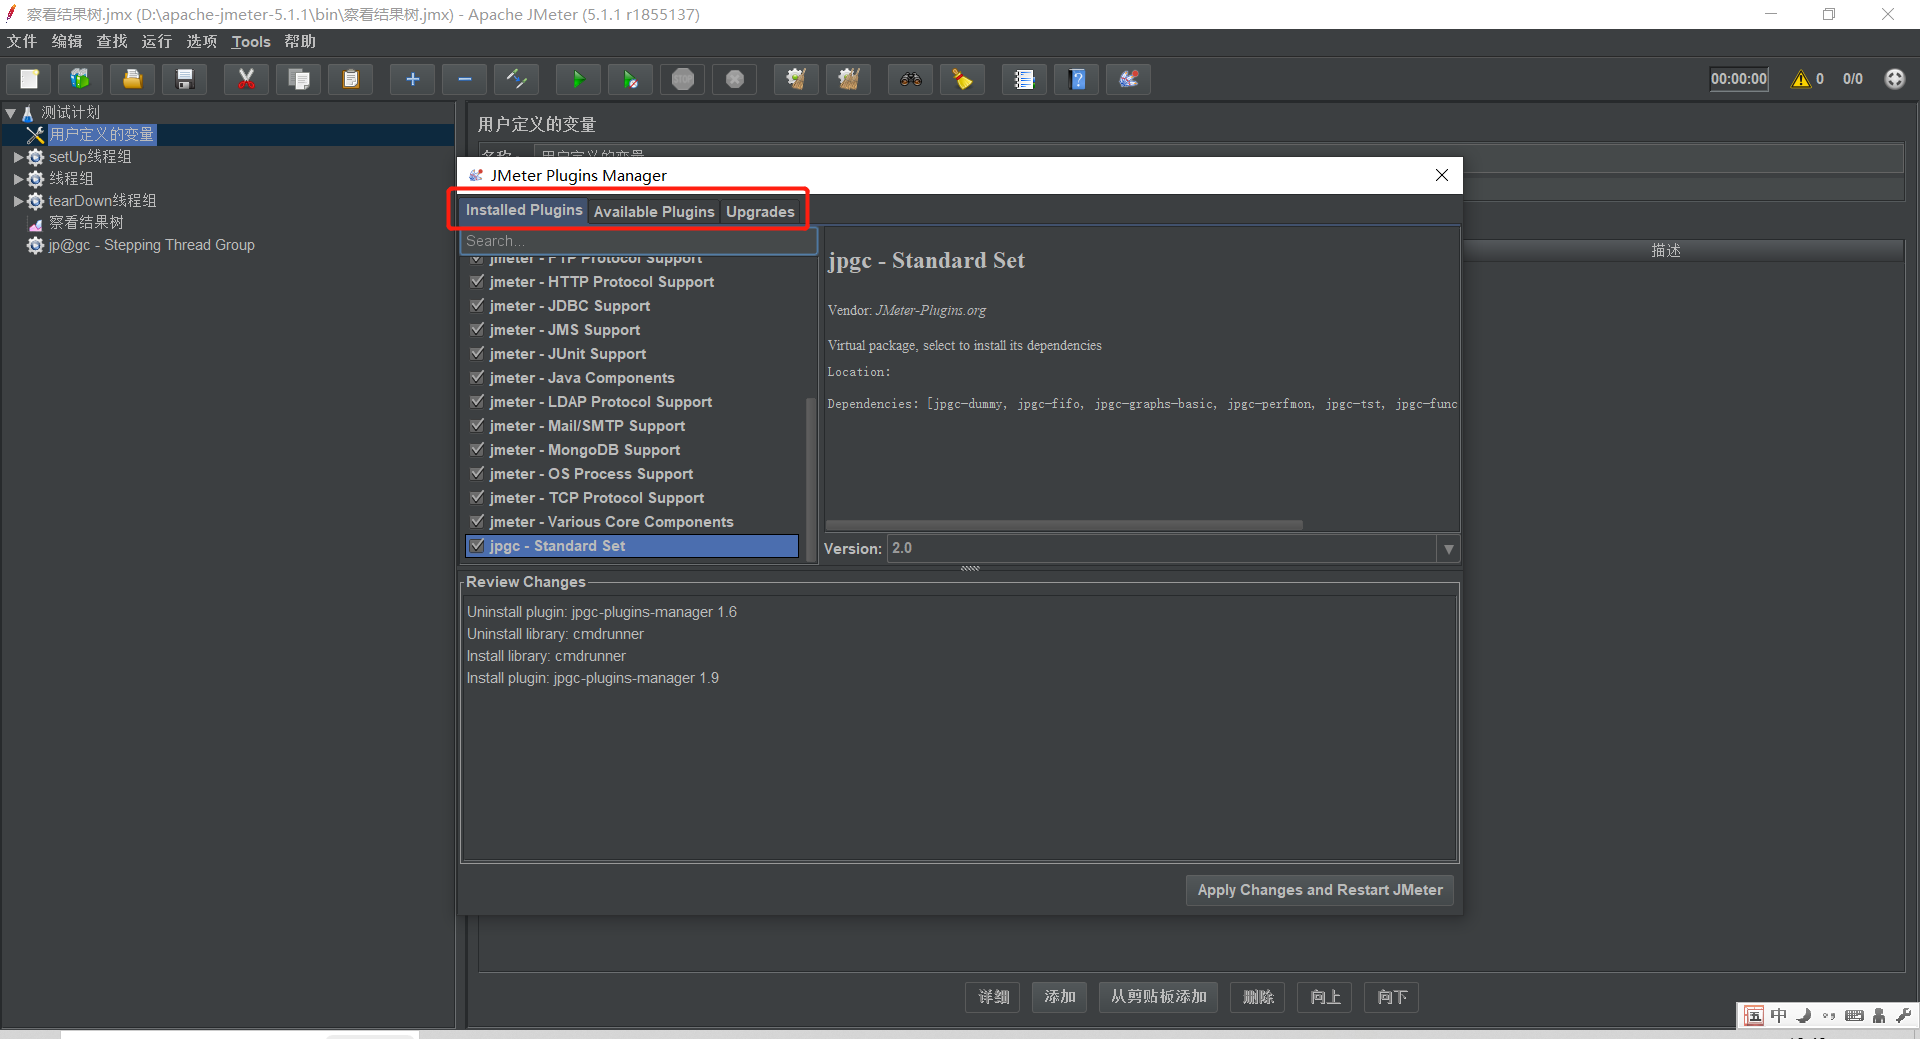Click the plugin description horizontal scrollbar
The image size is (1920, 1039).
(x=1064, y=525)
